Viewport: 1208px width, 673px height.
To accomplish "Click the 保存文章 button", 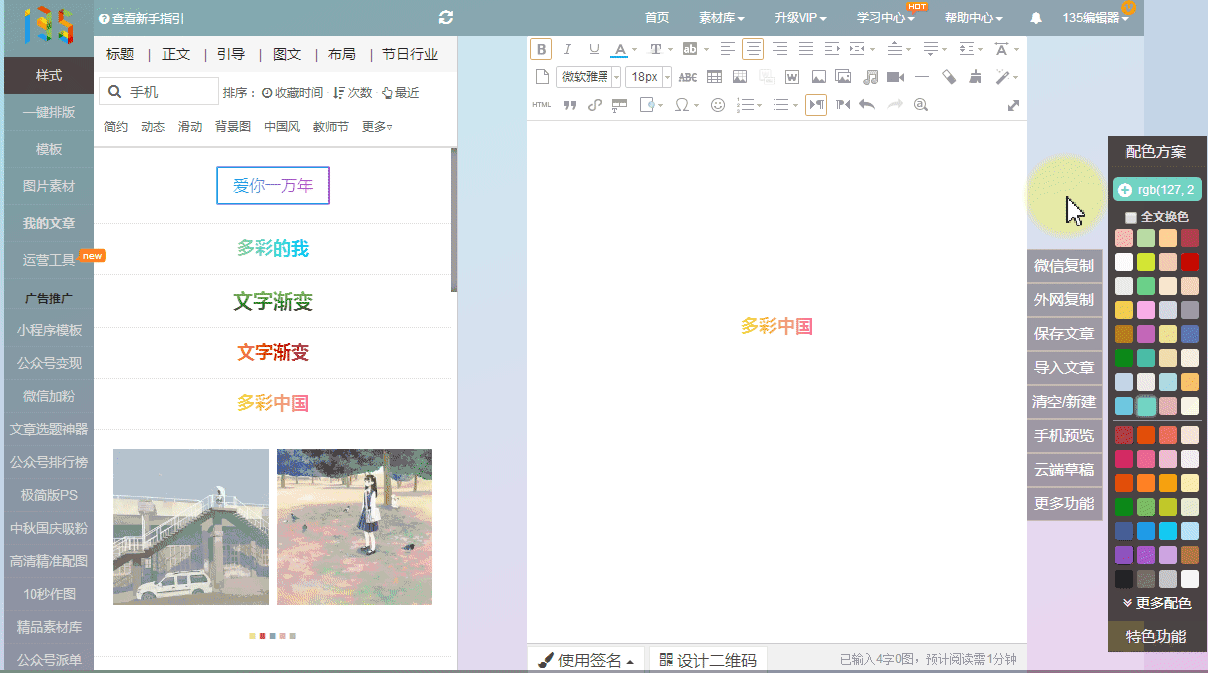I will pos(1064,334).
